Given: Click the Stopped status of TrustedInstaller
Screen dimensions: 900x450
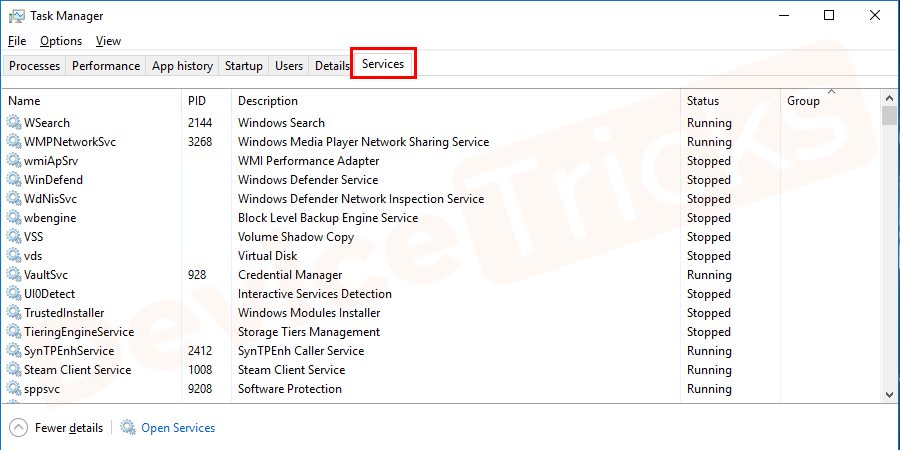Looking at the screenshot, I should pos(709,313).
